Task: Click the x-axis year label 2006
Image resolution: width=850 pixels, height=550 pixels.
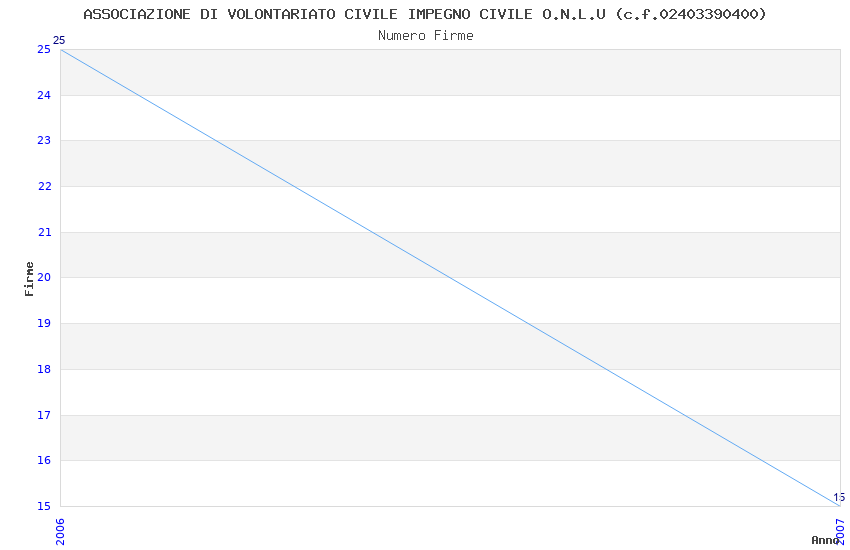Action: pyautogui.click(x=60, y=529)
